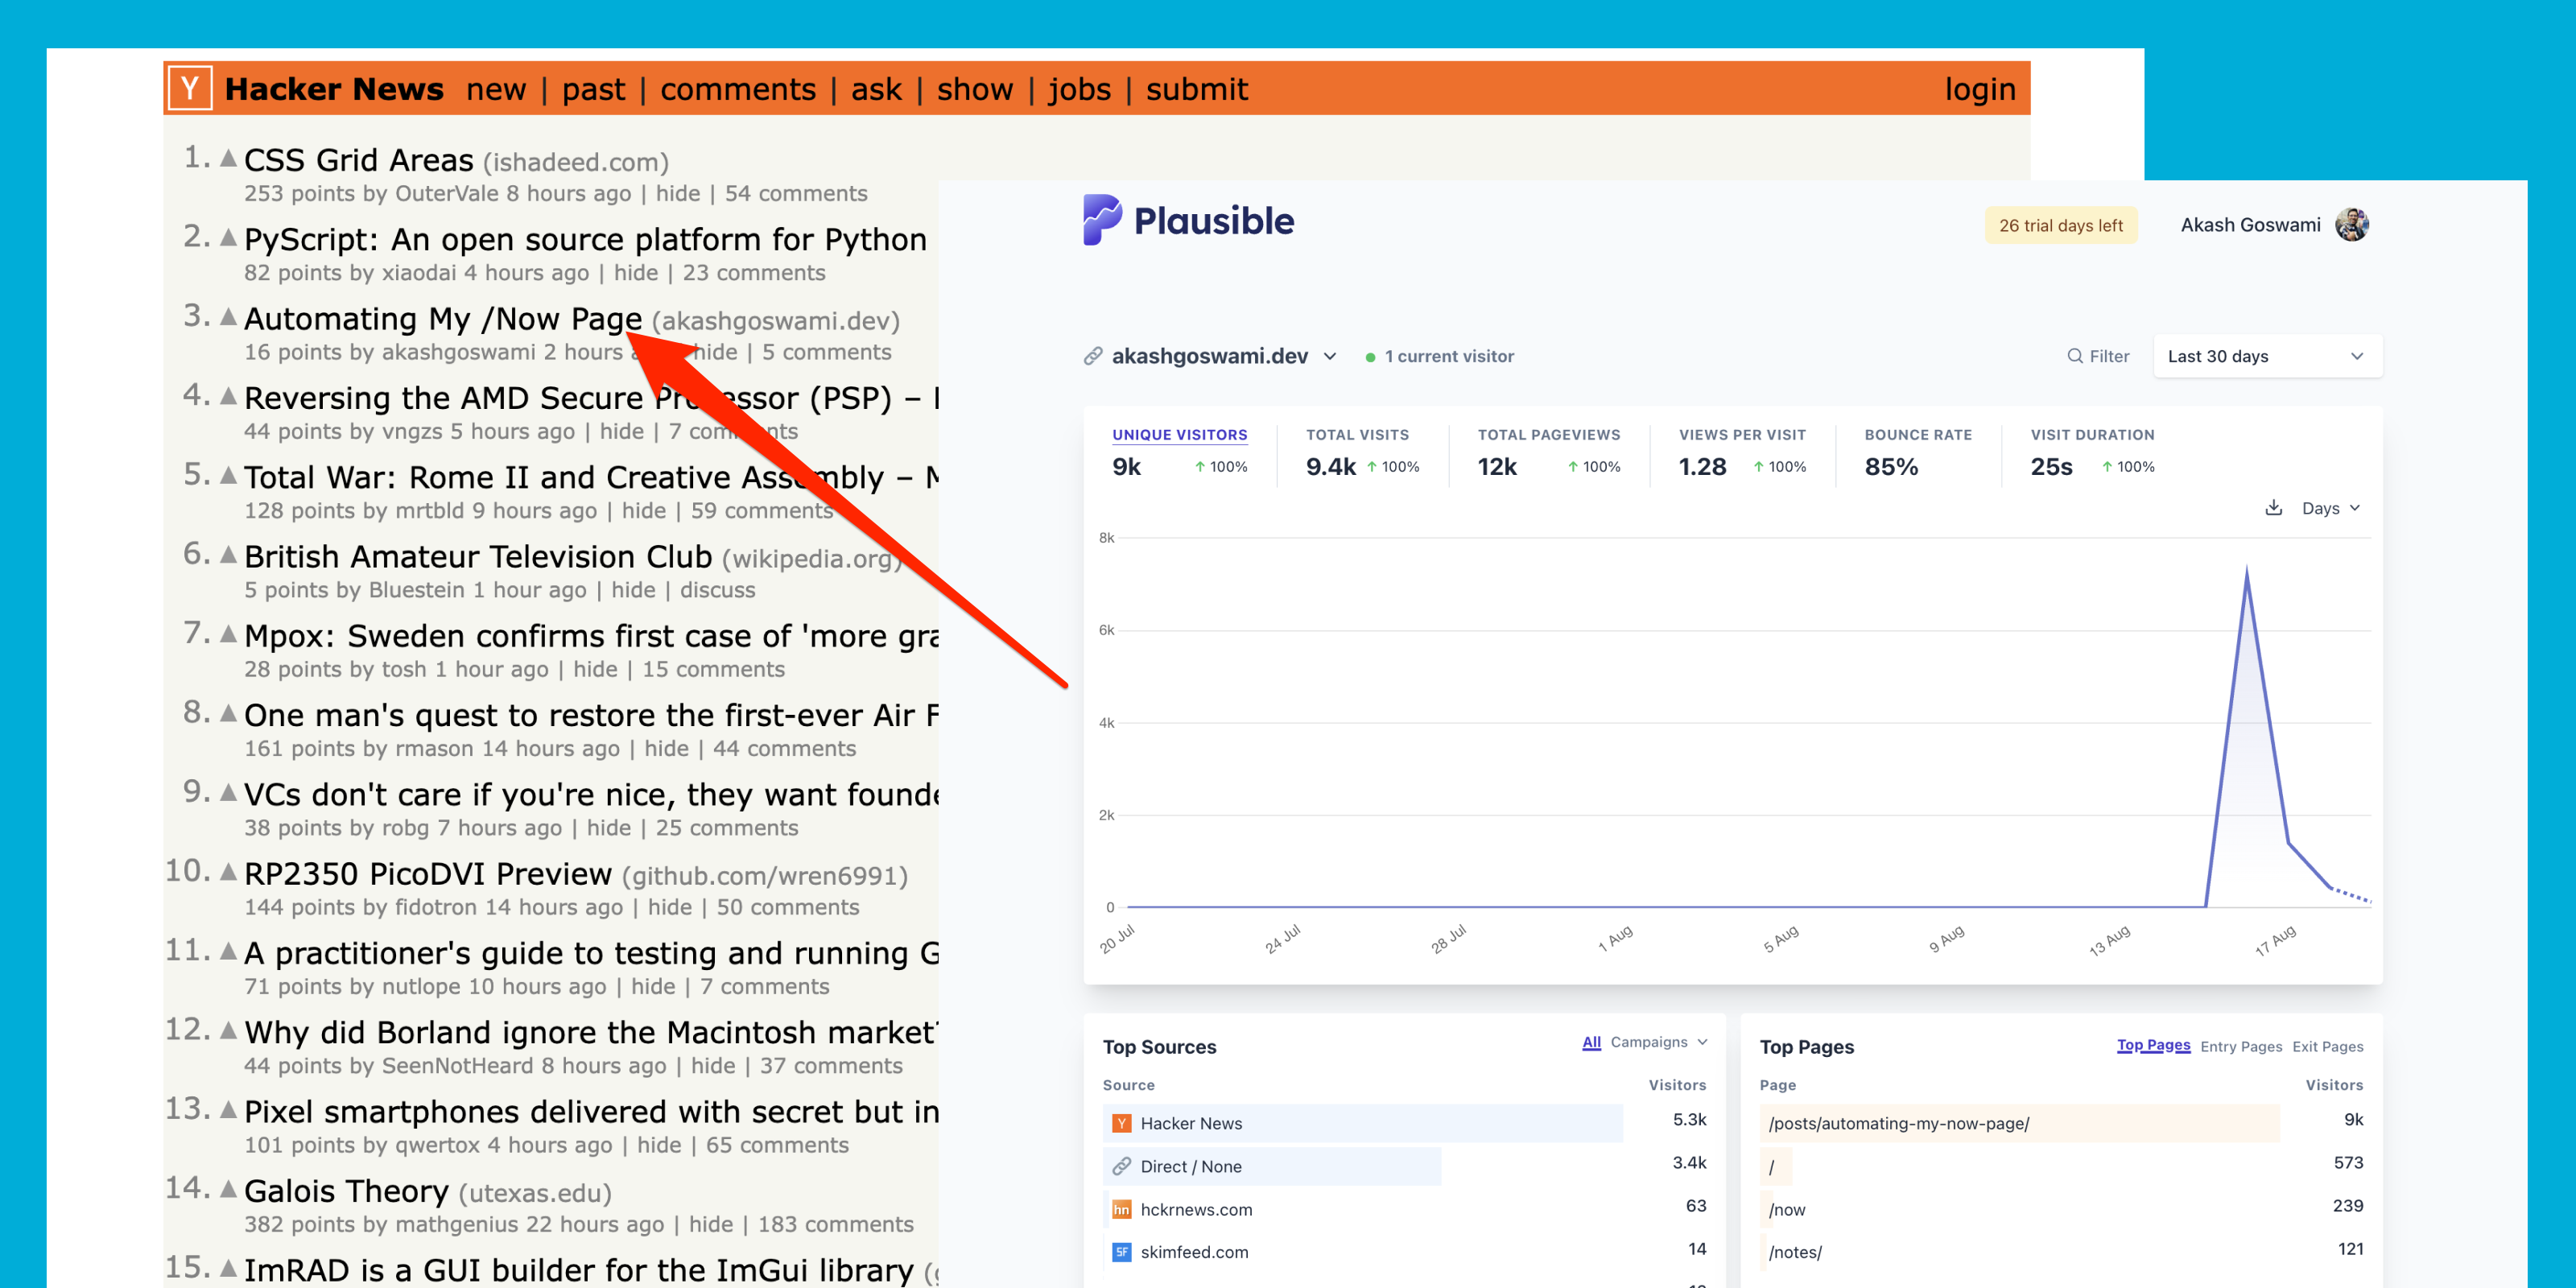Click the Direct / None source row
2576x1288 pixels.
1405,1166
